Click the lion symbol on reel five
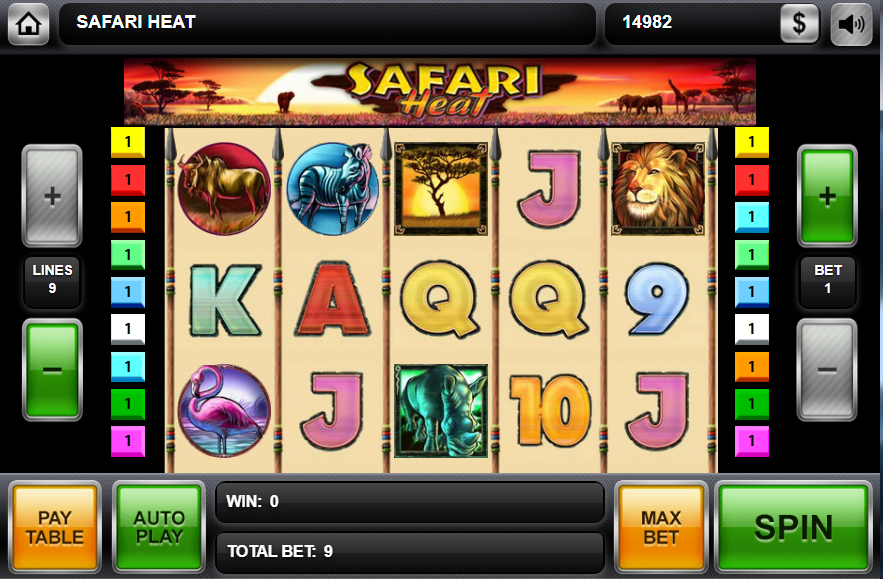 (x=657, y=189)
